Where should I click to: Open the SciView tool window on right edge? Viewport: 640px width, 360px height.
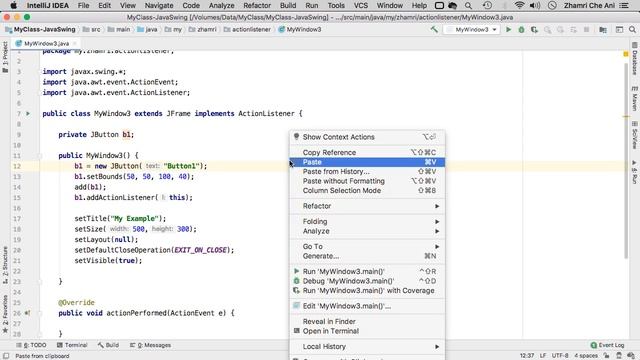[635, 135]
